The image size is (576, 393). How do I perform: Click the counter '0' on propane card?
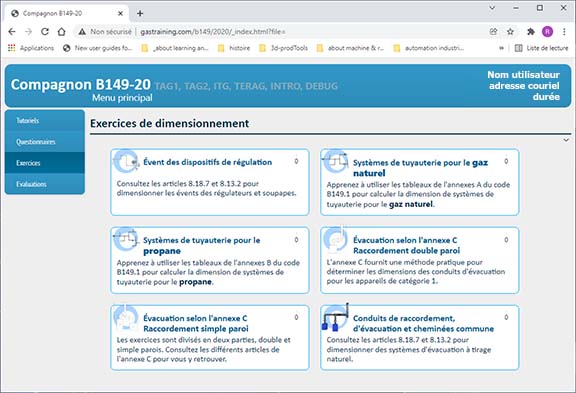296,240
